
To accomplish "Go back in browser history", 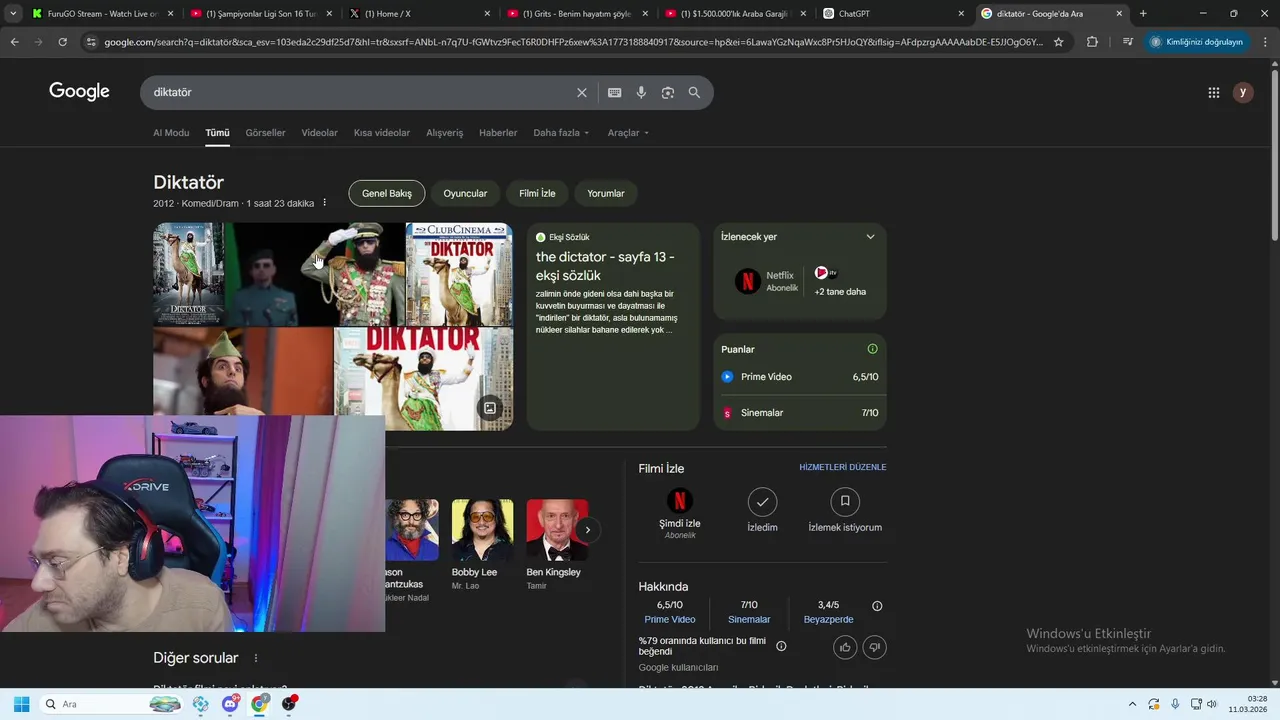I will [14, 42].
